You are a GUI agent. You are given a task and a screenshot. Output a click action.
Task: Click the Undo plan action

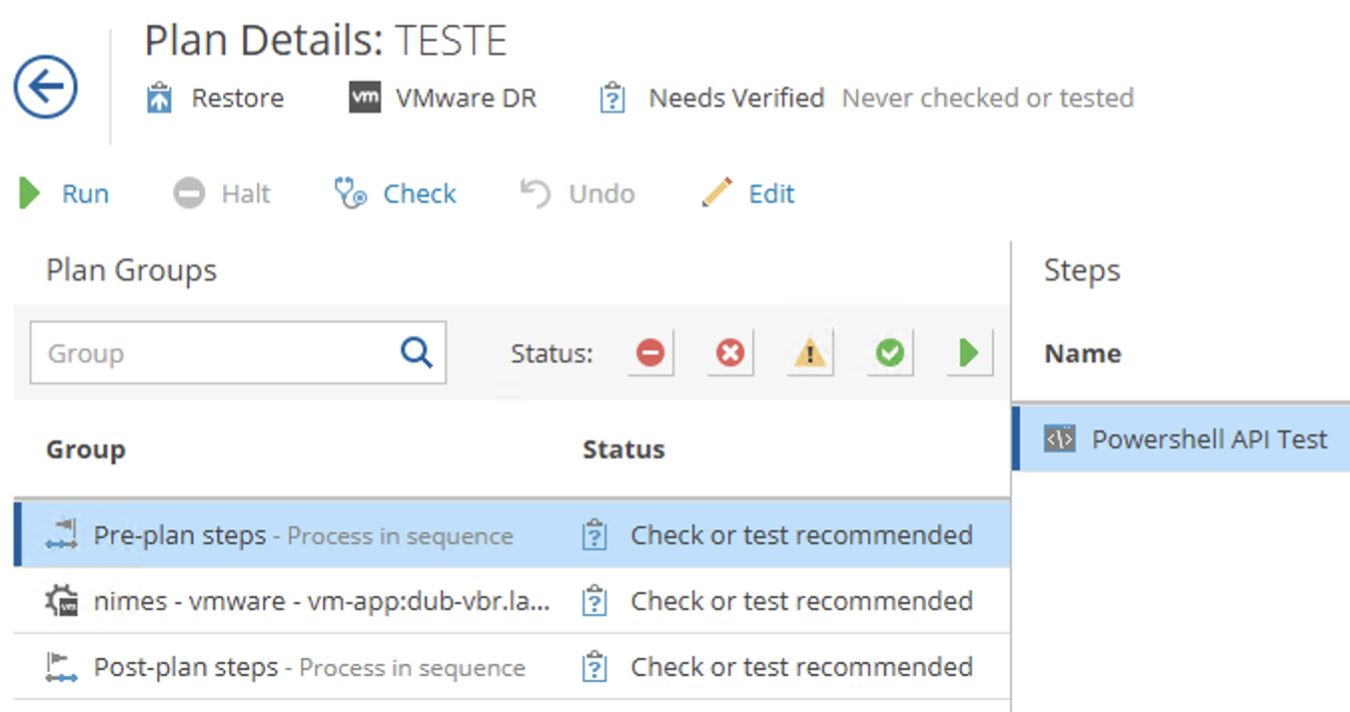[x=578, y=193]
